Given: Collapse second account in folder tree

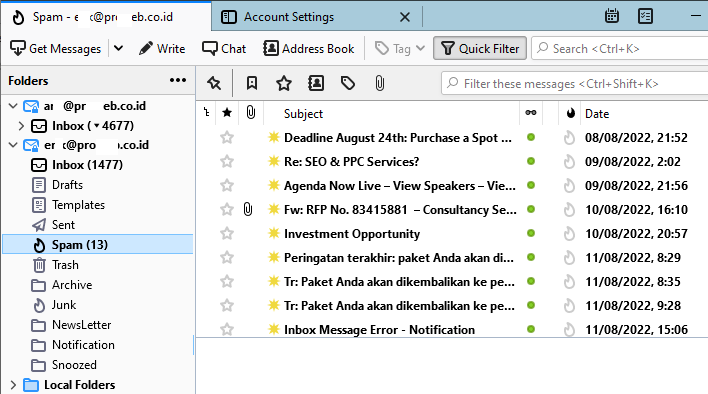Looking at the screenshot, I should click(13, 145).
